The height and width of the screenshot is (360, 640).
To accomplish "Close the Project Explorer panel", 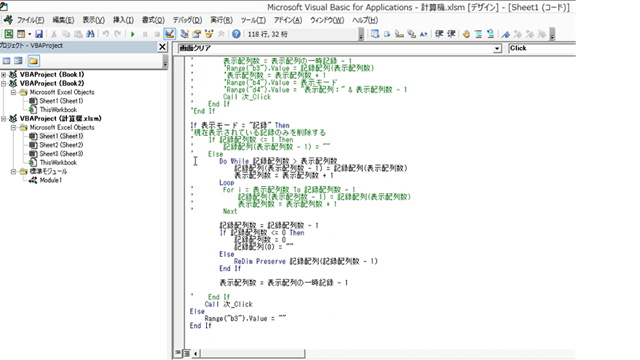I will tap(162, 47).
